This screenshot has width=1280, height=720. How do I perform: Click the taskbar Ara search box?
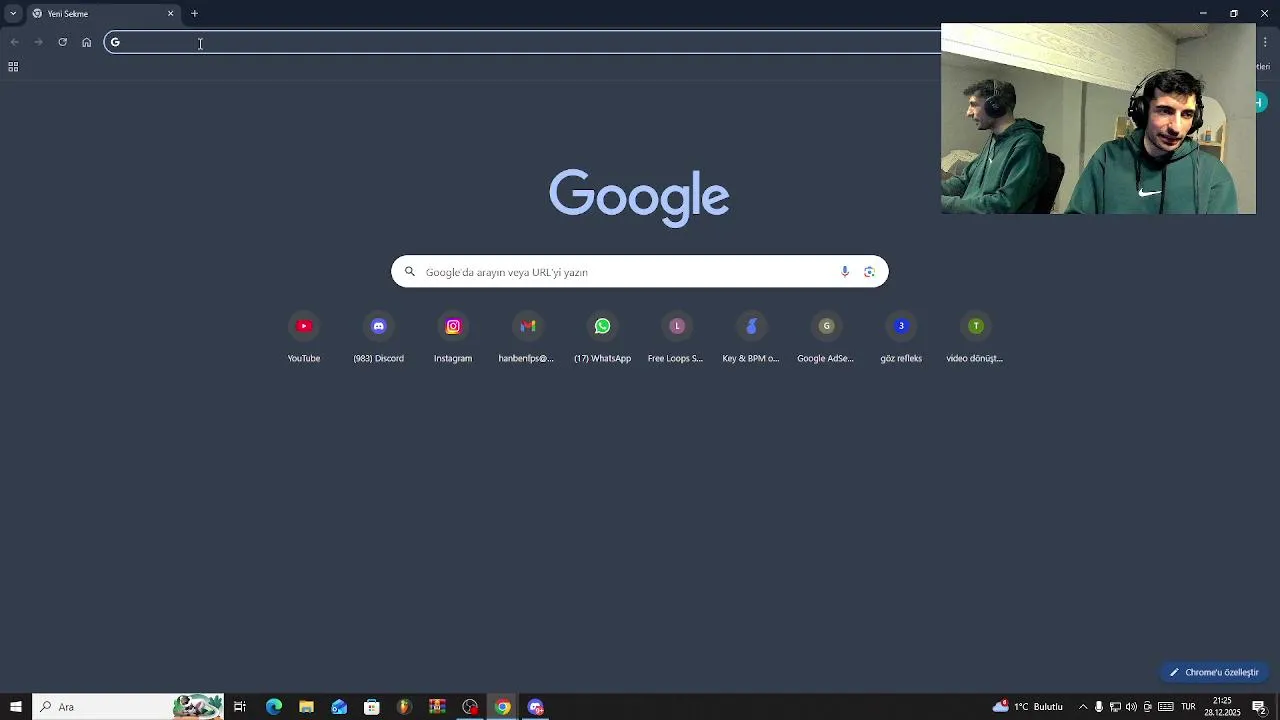point(128,707)
